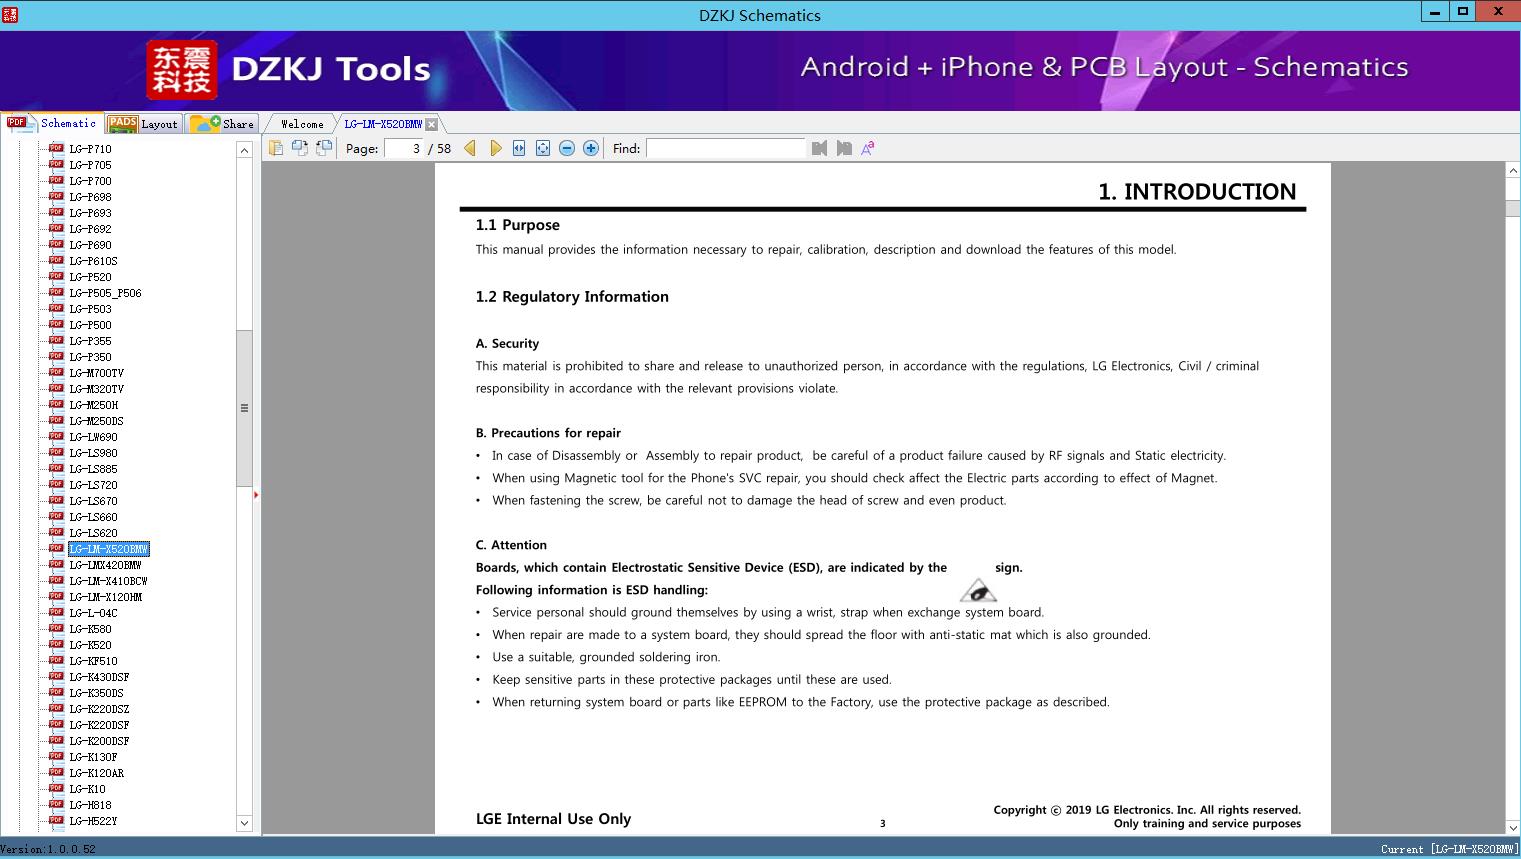Open LG-LMX420BMW schematic

point(105,565)
